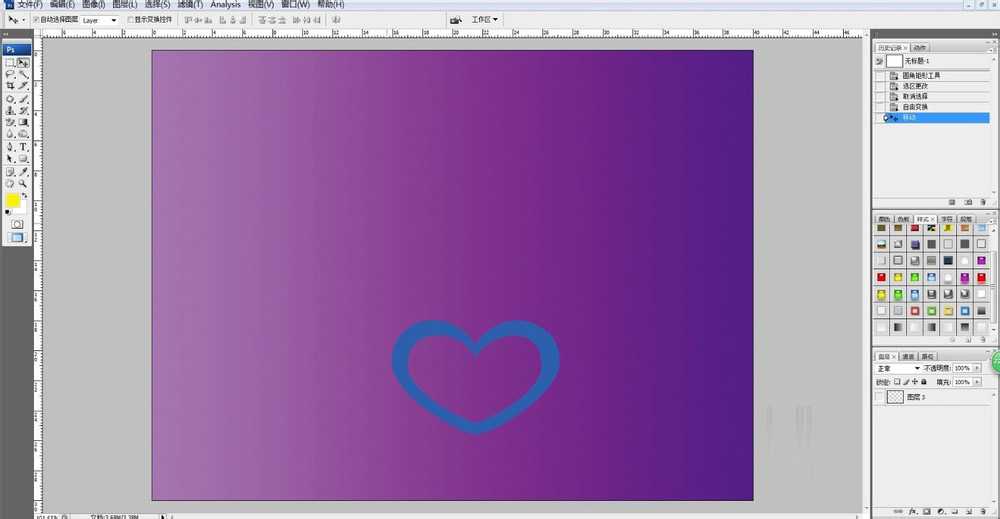Open the 选择(S) menu
The height and width of the screenshot is (519, 1000).
coord(157,4)
